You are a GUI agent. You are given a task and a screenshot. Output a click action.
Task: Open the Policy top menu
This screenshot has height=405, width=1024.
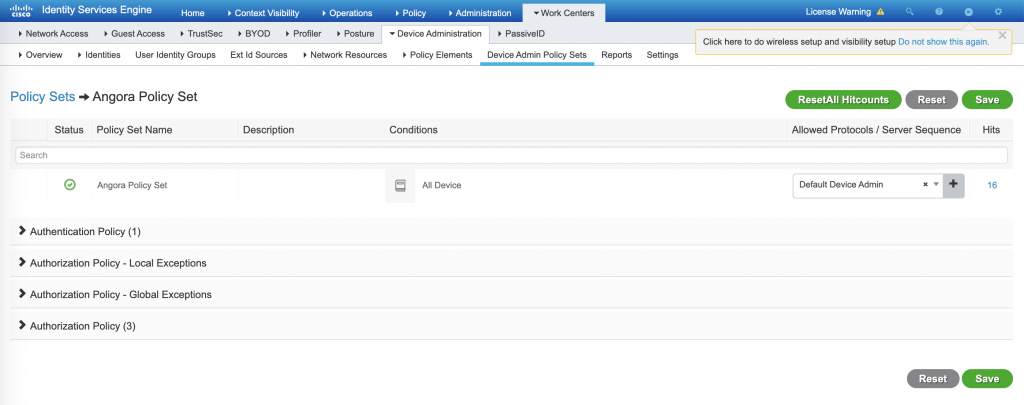coord(411,13)
